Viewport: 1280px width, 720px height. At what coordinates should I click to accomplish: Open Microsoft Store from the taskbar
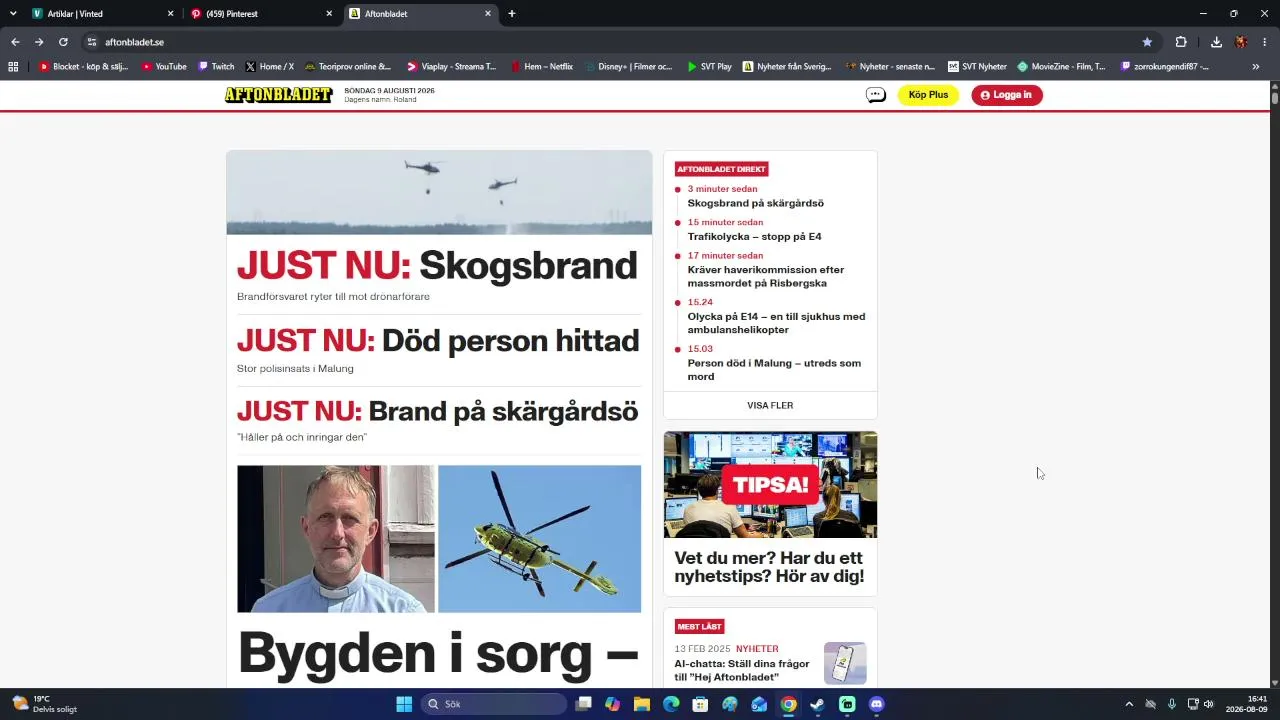click(701, 704)
